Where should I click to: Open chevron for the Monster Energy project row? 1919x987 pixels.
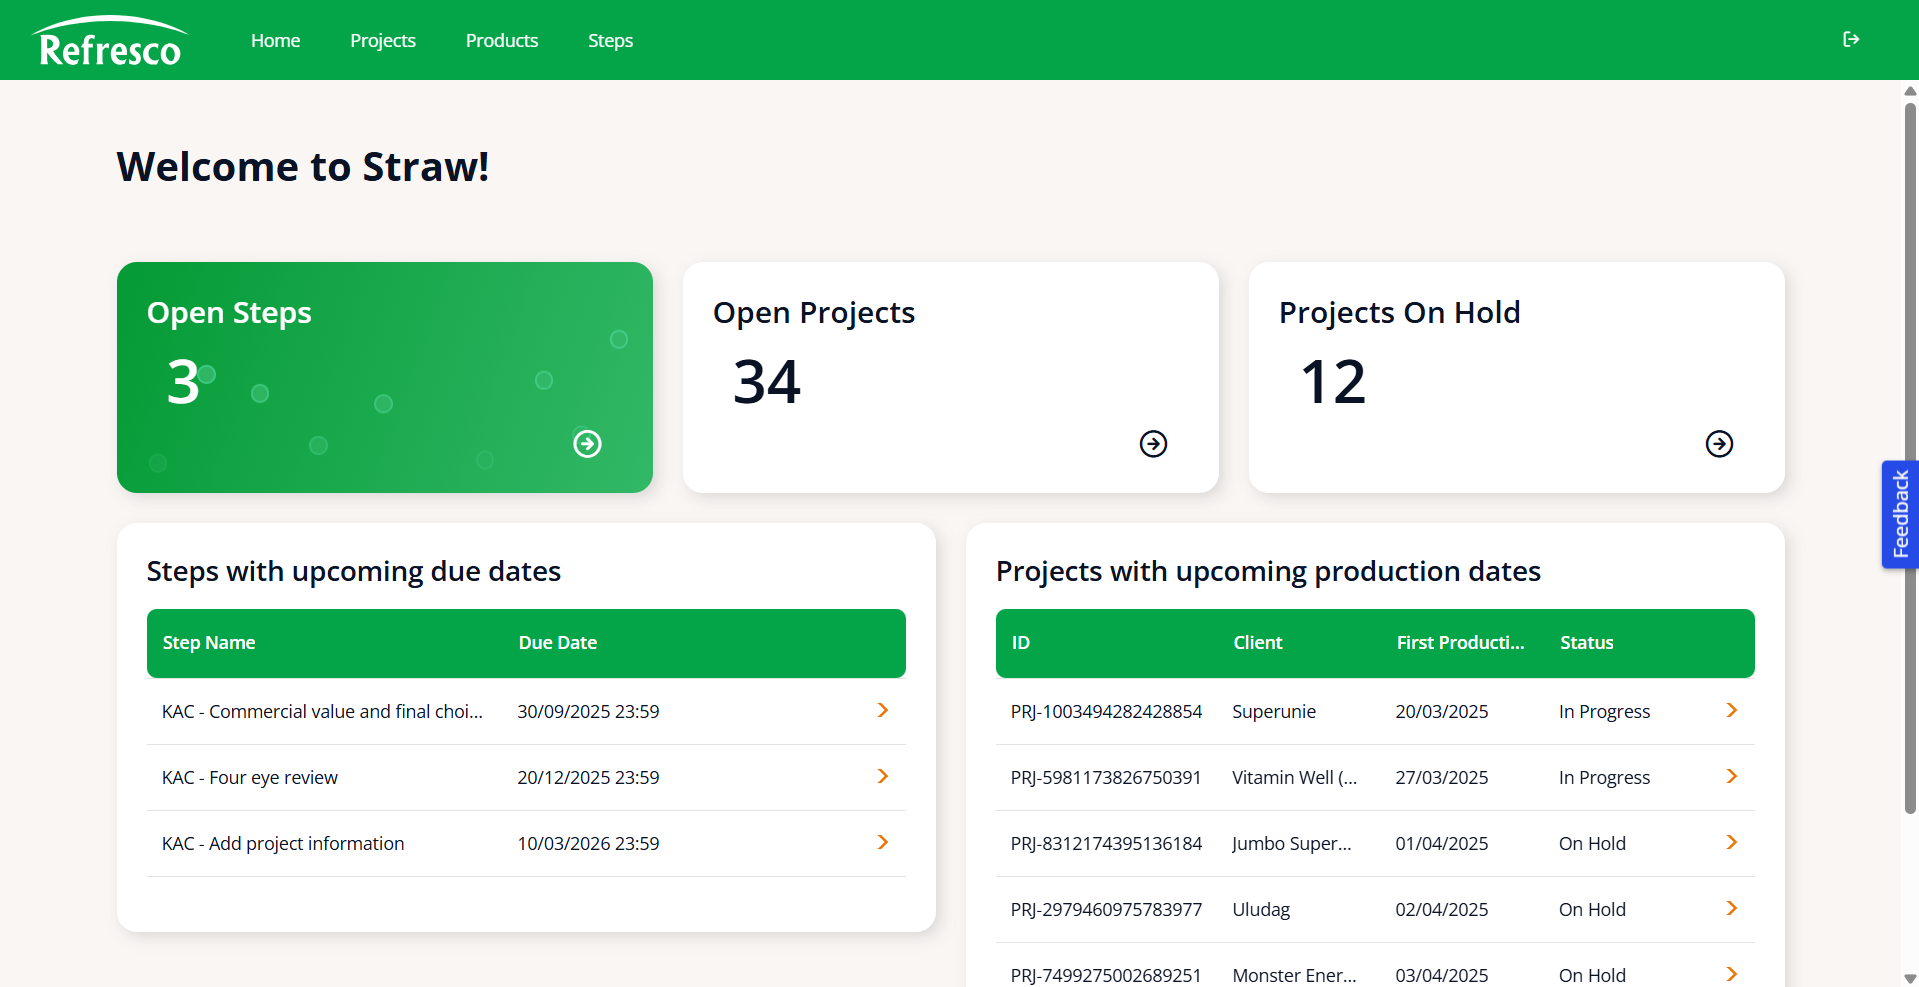[1732, 974]
